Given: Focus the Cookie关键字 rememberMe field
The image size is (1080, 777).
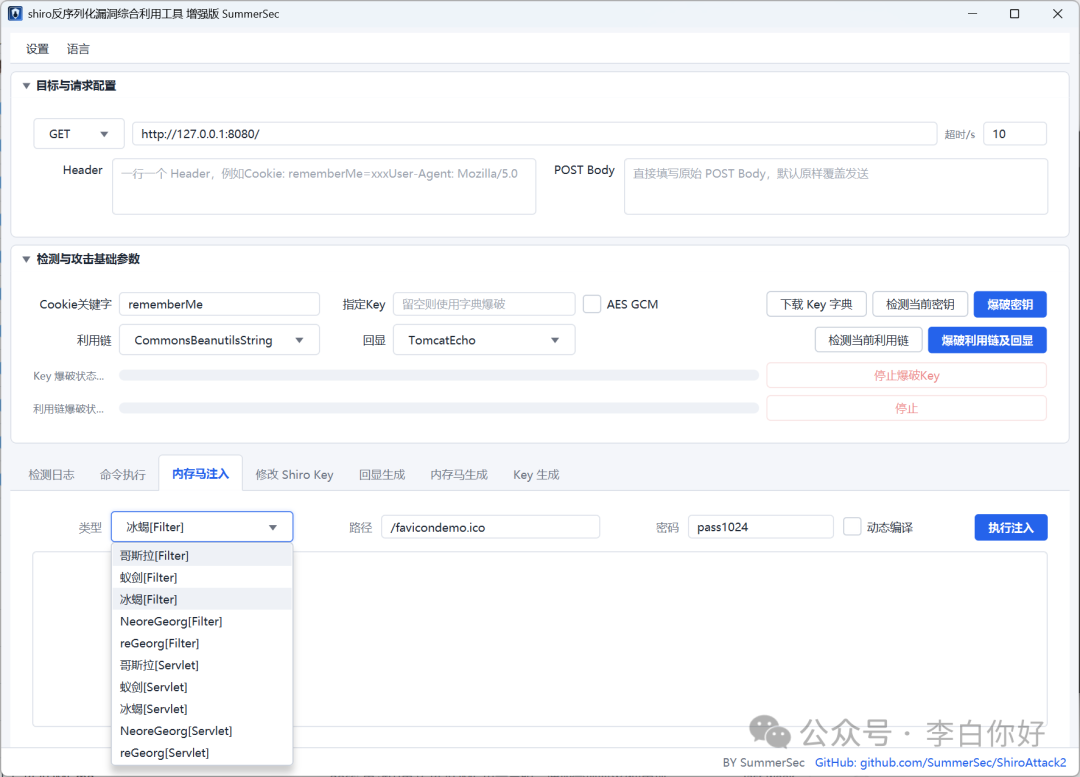Looking at the screenshot, I should (219, 304).
